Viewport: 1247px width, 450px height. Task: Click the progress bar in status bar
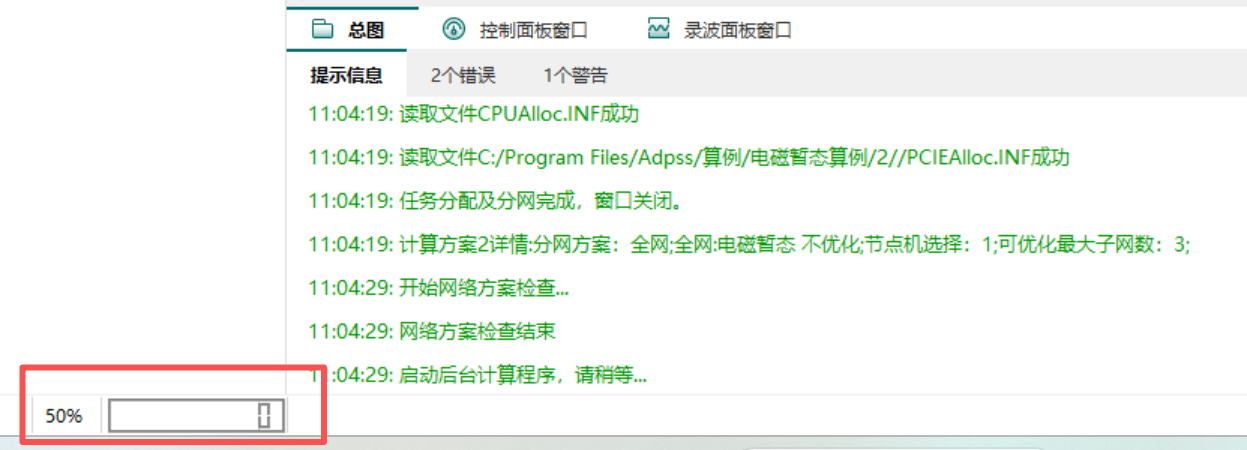(x=180, y=416)
